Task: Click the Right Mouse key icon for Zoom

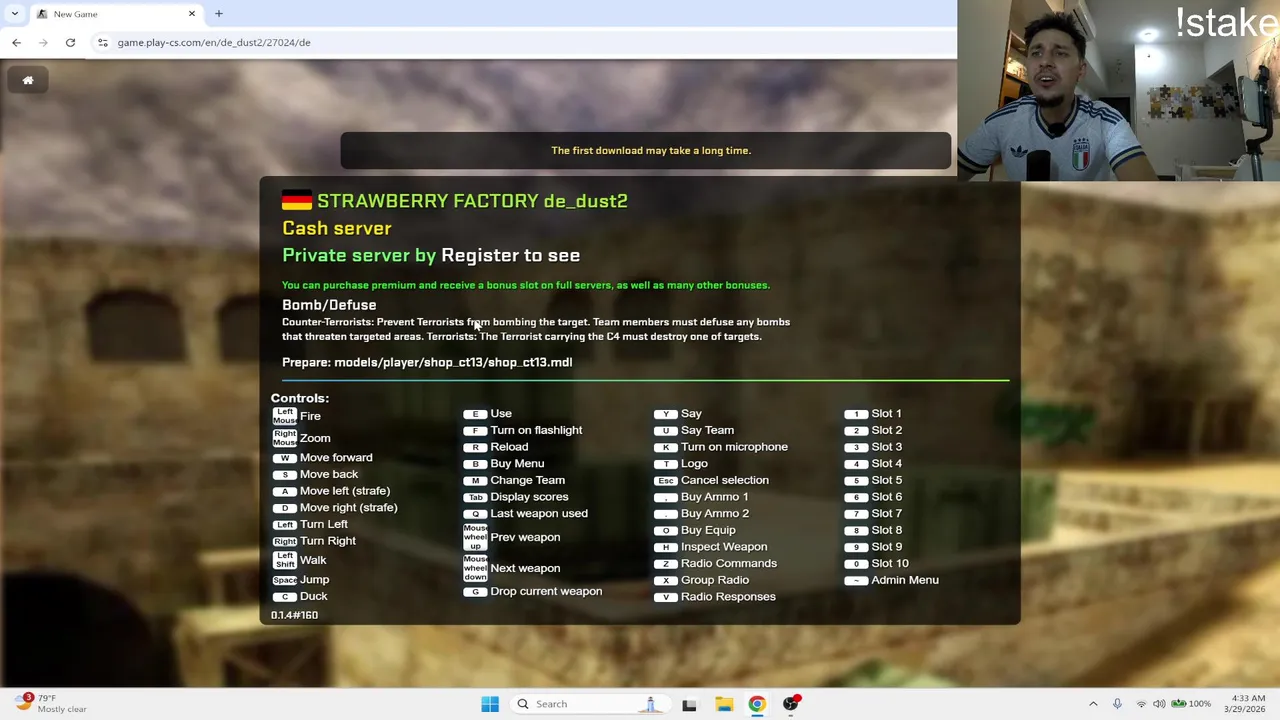Action: [284, 438]
